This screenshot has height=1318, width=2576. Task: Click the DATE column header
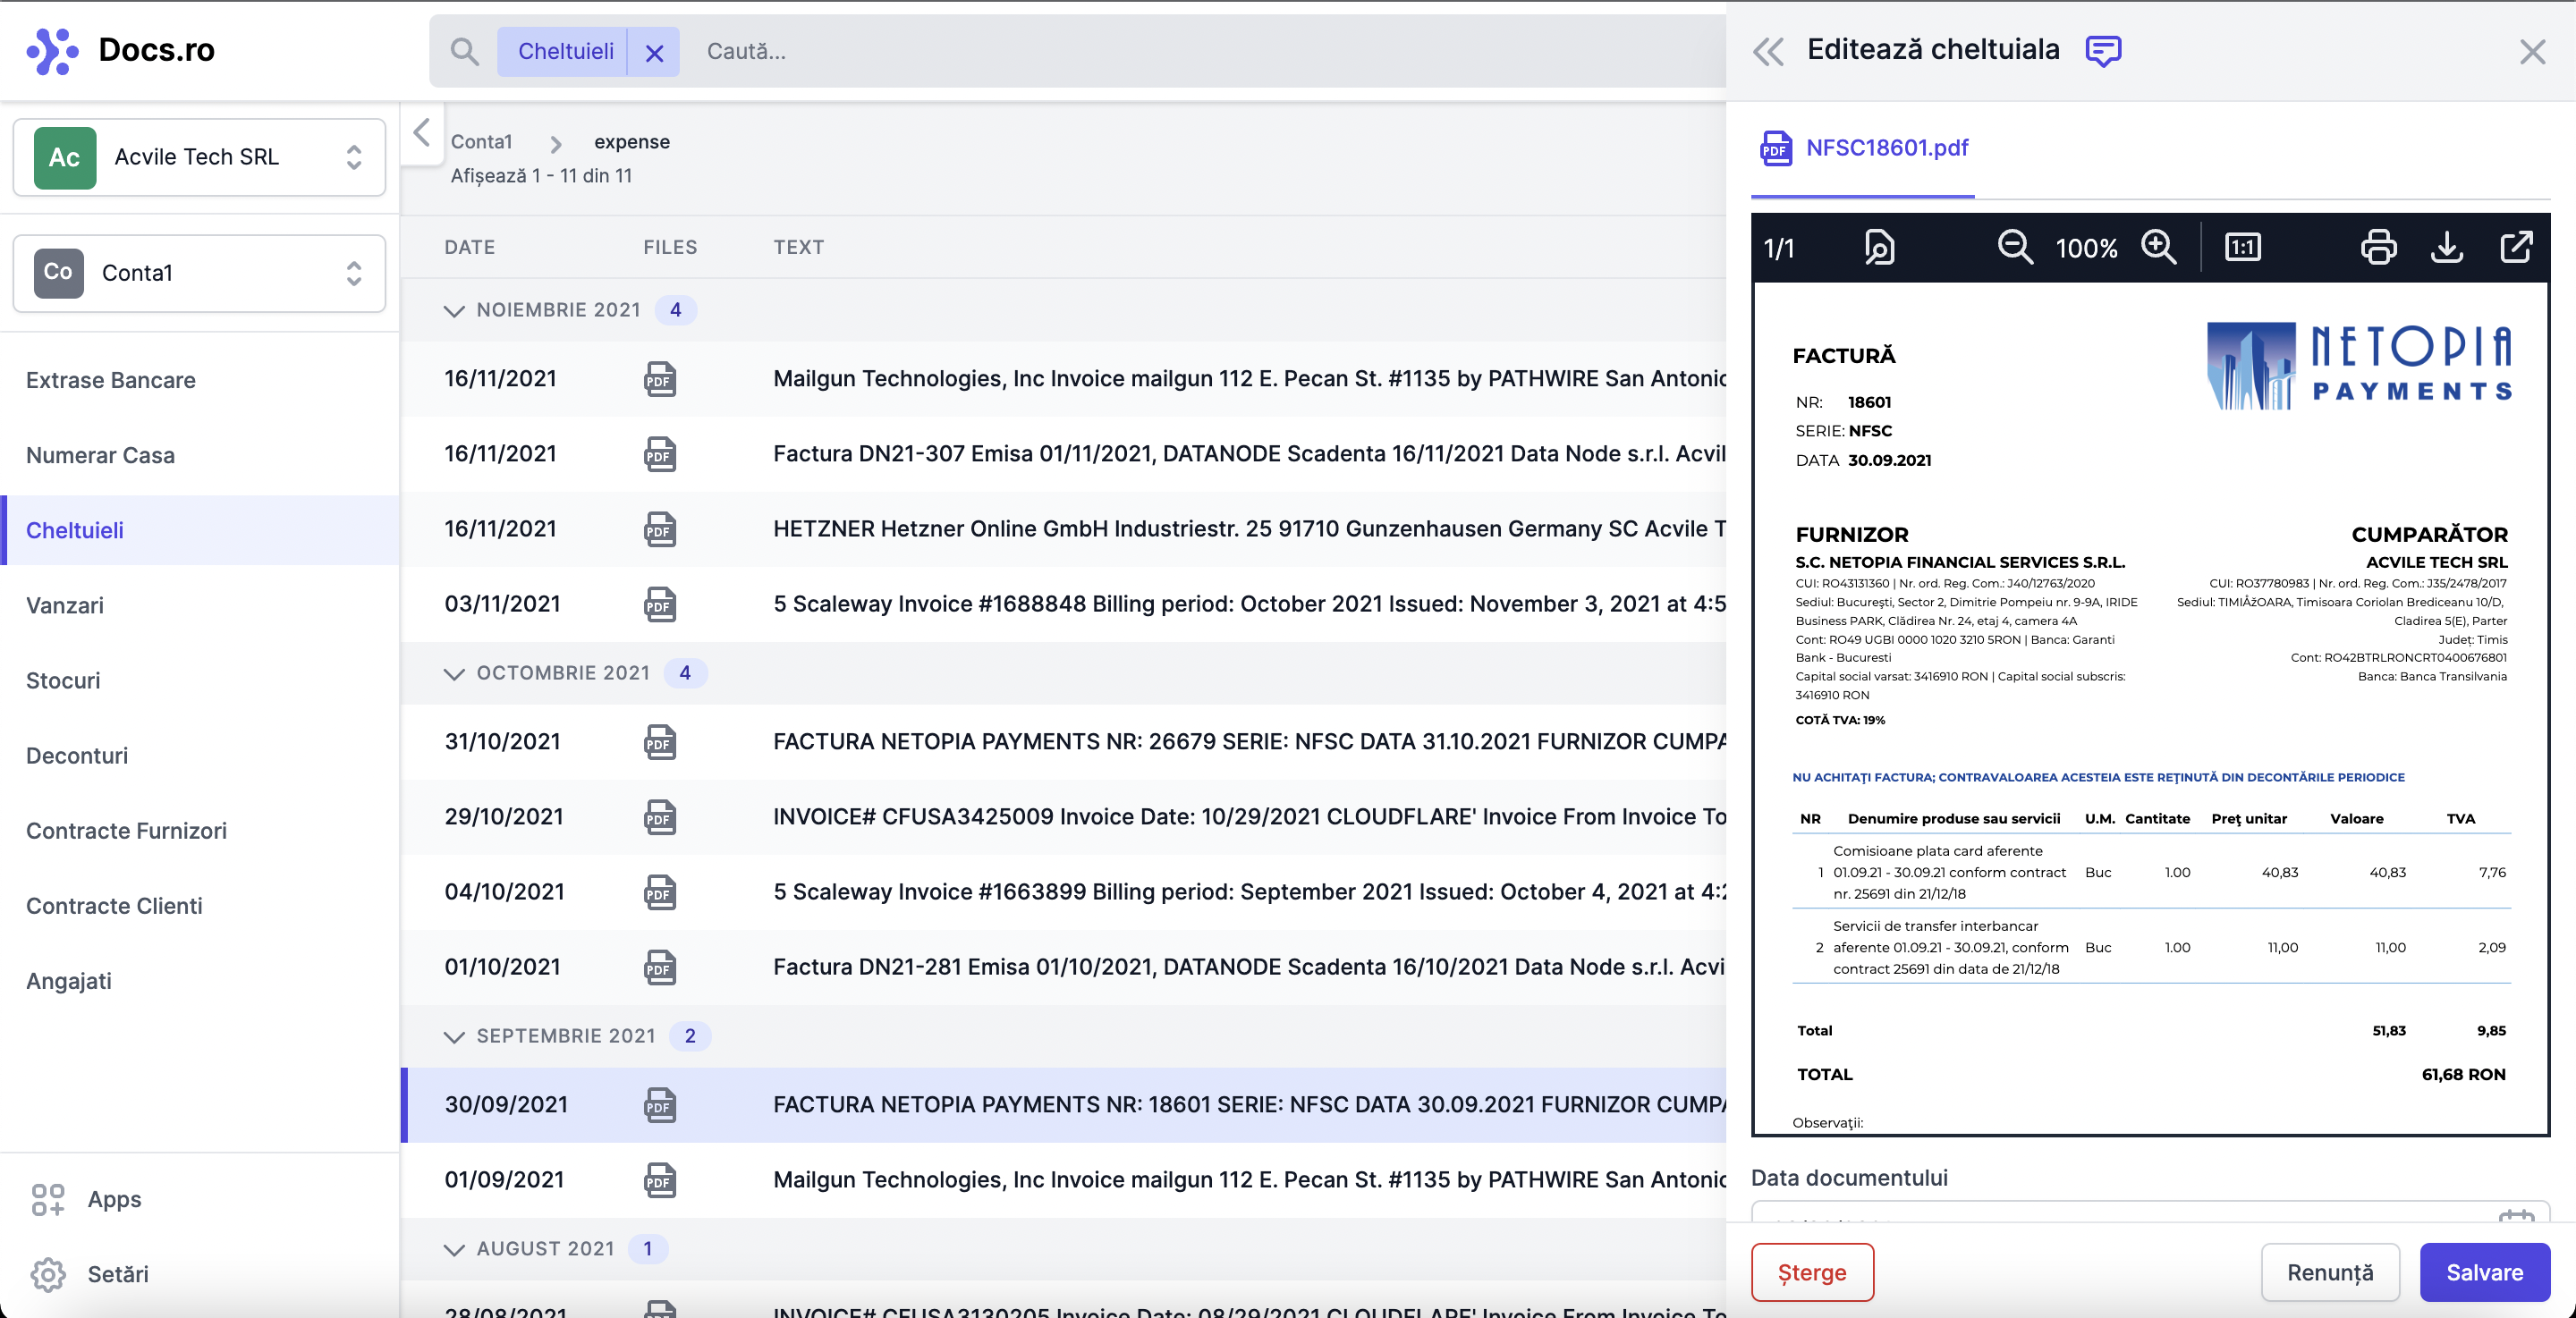pos(470,247)
